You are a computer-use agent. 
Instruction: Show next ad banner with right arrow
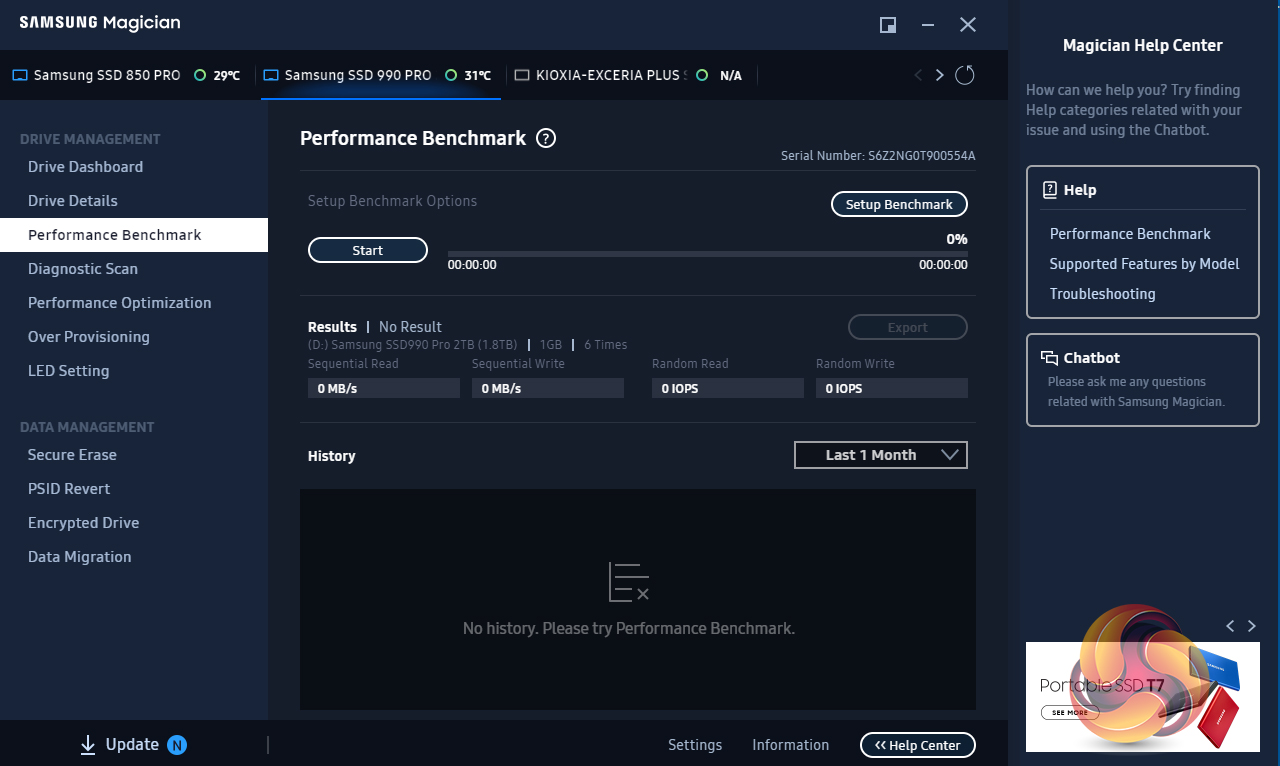click(1252, 626)
